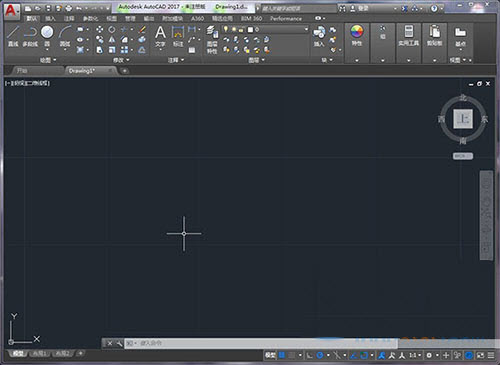Select the Circle (圆) drawing tool
Screen dimensions: 500x365
47,36
